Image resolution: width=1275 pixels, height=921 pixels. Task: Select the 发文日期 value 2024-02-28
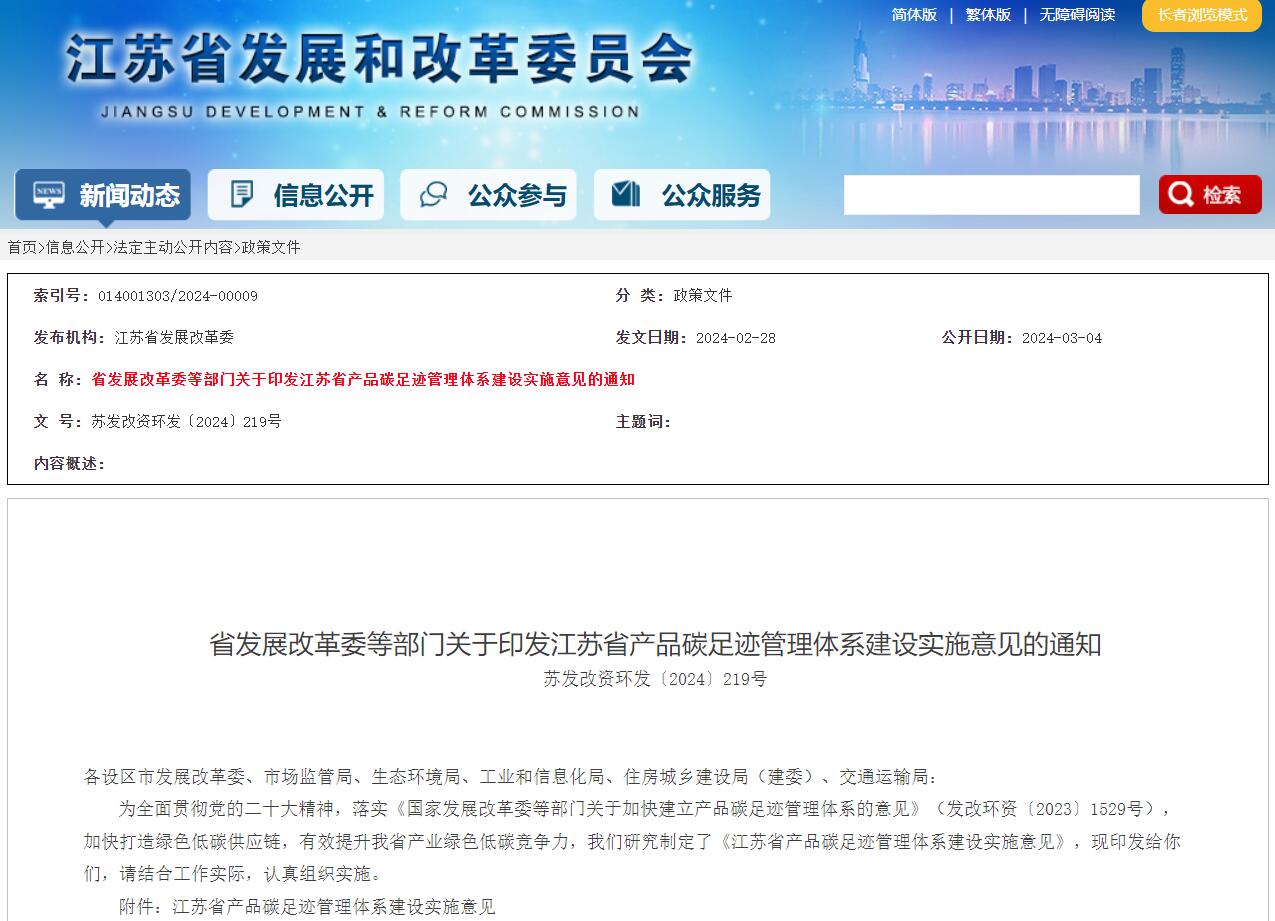click(736, 338)
